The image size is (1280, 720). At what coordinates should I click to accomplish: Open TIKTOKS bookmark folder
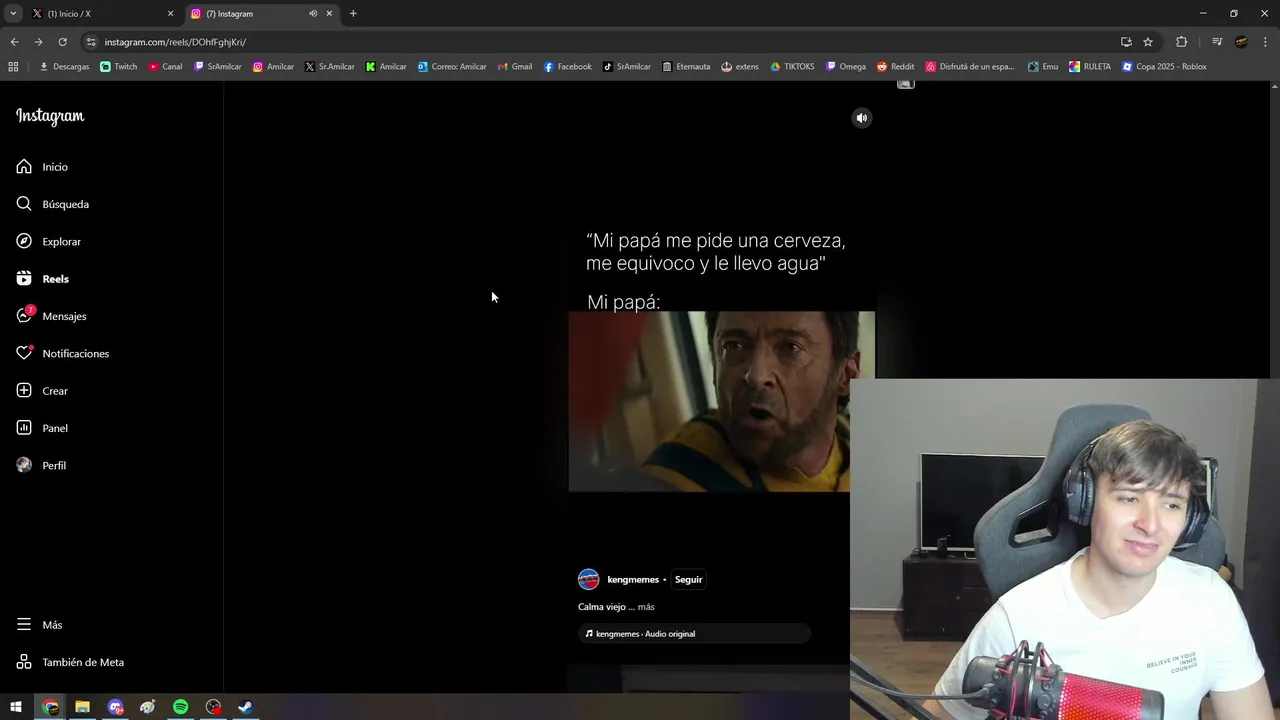(x=792, y=67)
